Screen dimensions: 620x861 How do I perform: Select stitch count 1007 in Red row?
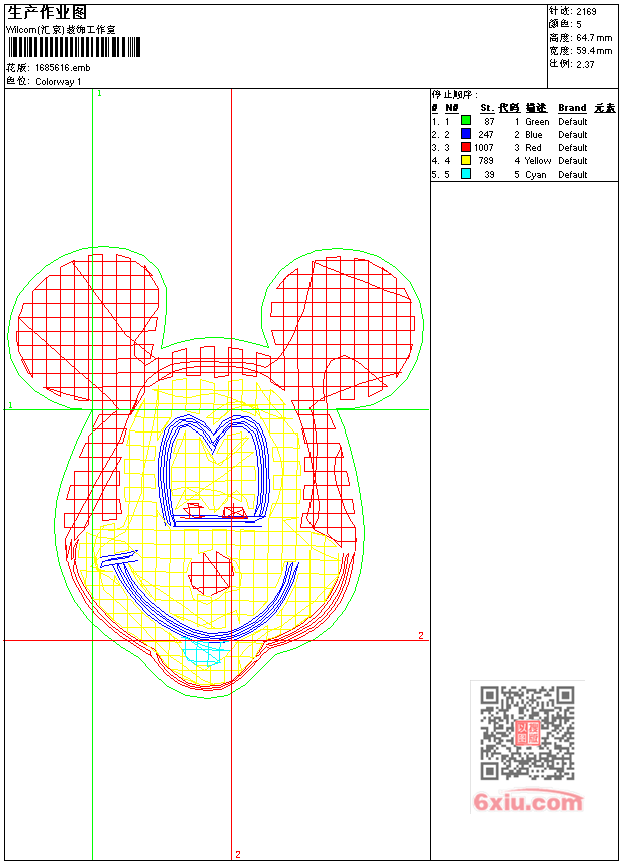coord(484,148)
